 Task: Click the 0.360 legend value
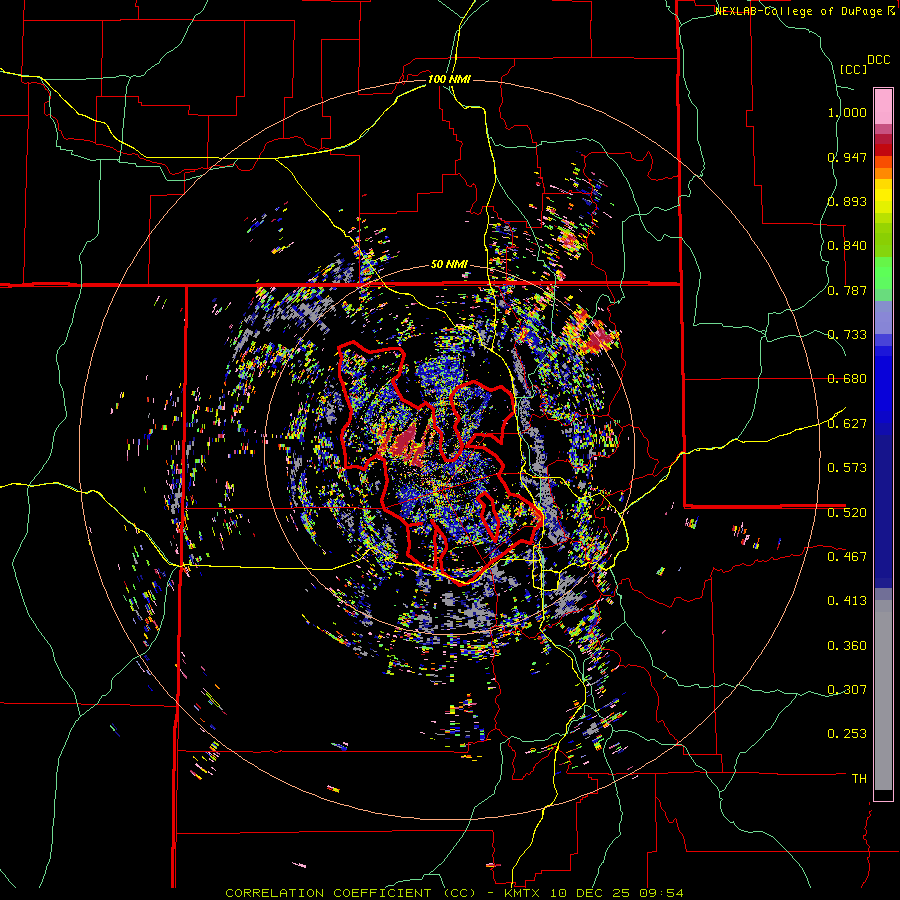pyautogui.click(x=847, y=646)
